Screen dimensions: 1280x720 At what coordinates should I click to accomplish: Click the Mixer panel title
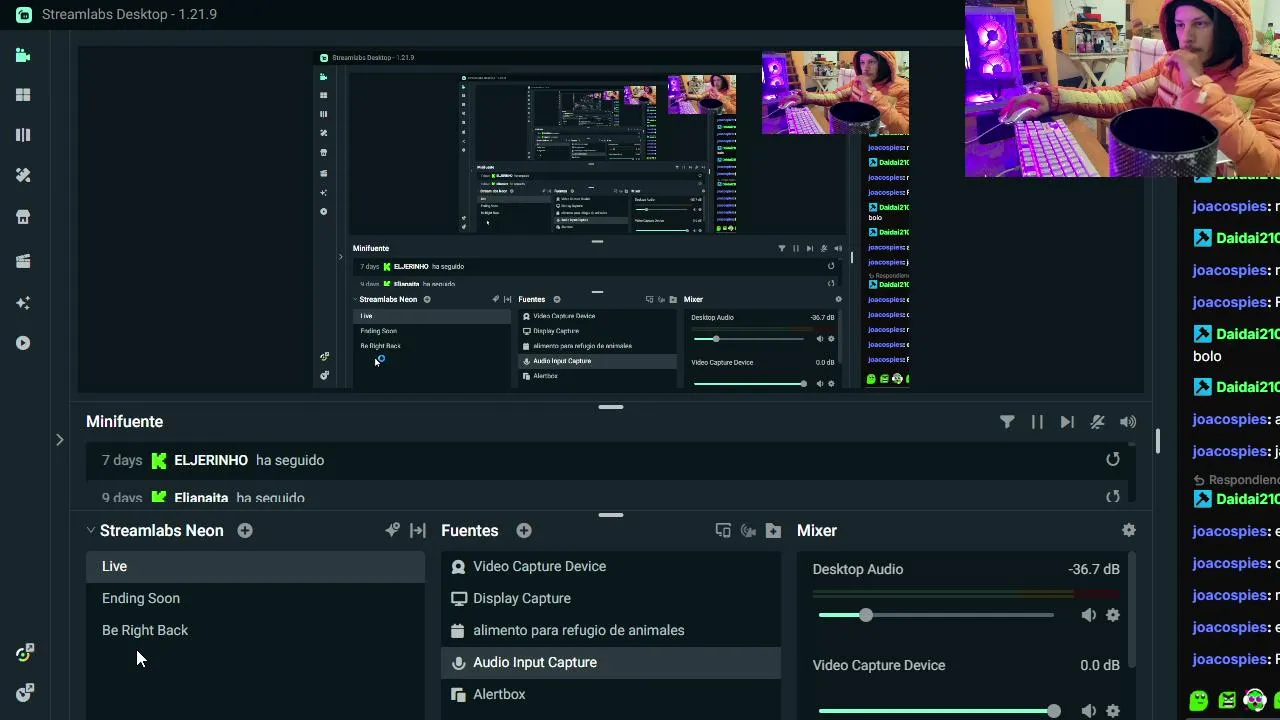[x=817, y=530]
